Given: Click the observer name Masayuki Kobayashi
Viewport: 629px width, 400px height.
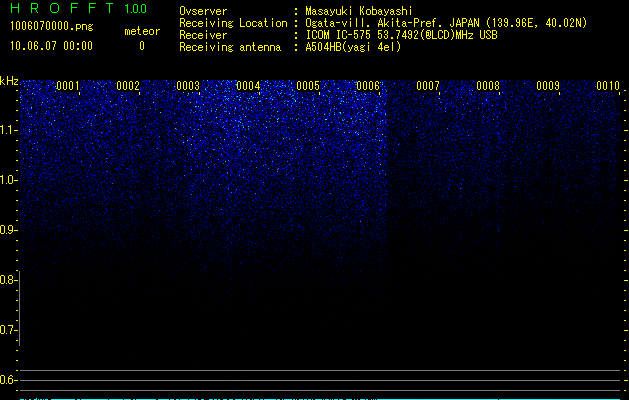Looking at the screenshot, I should (359, 11).
